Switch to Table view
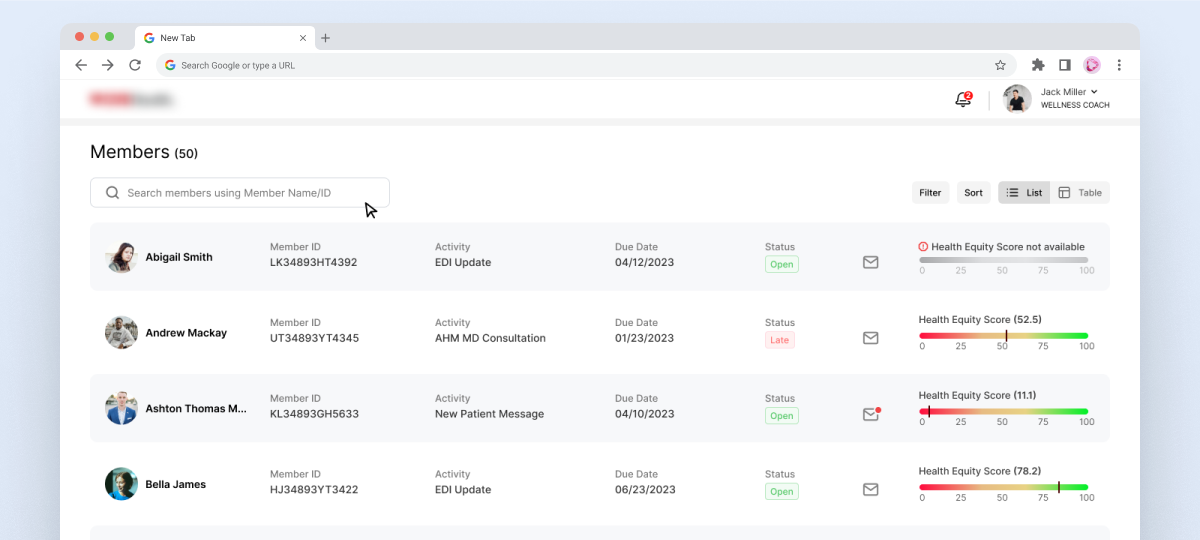Viewport: 1200px width, 540px height. pos(1080,193)
